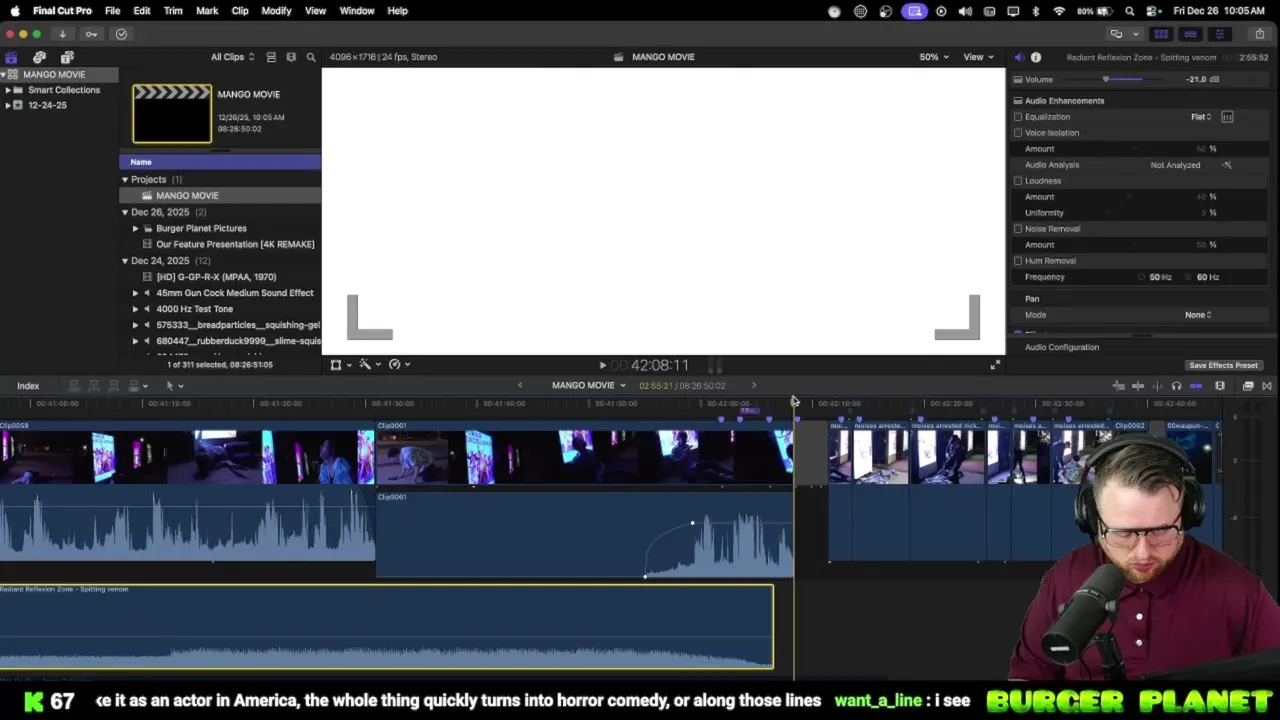Toggle headphone audio skimming icon in timeline
Image resolution: width=1280 pixels, height=720 pixels.
pos(1176,386)
